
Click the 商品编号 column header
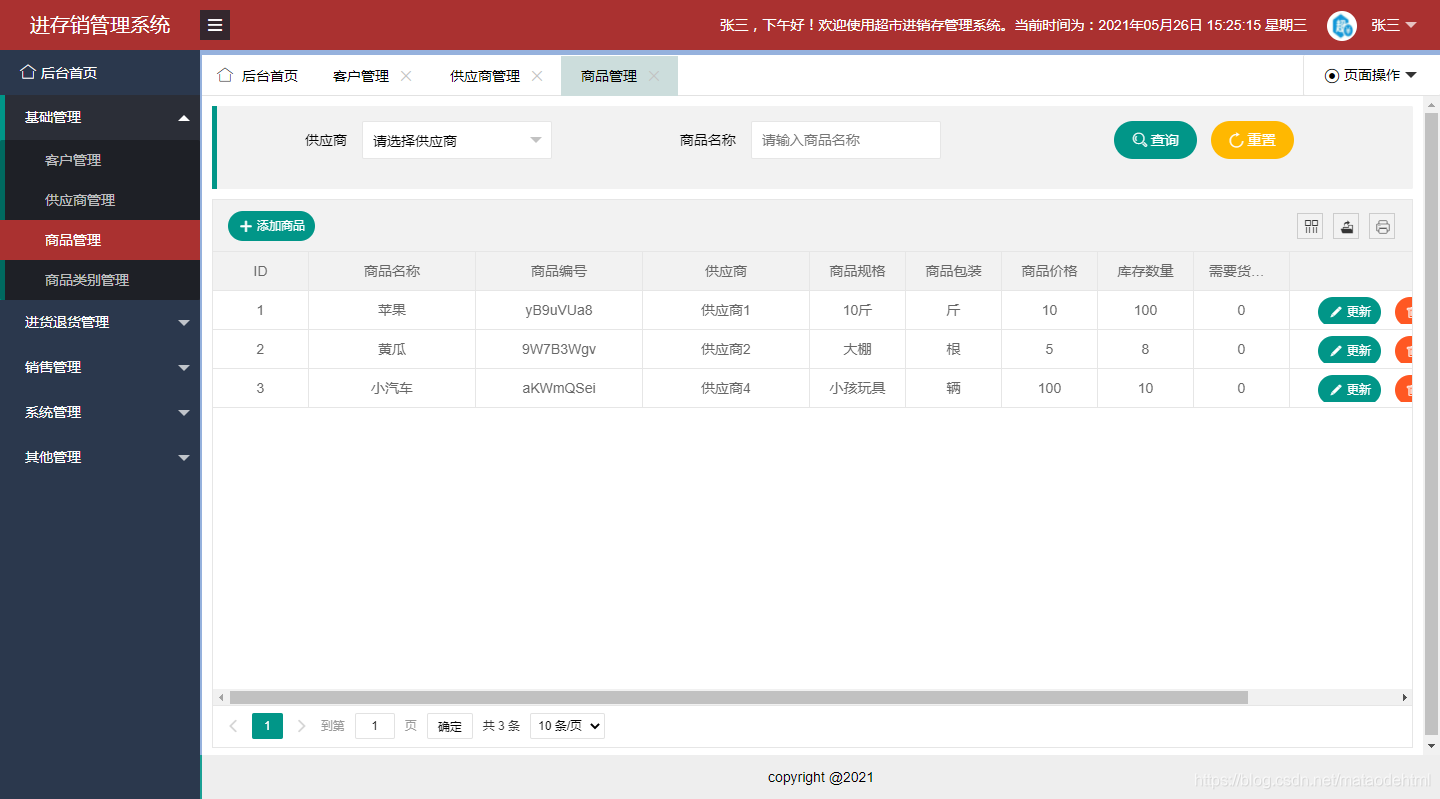click(559, 271)
